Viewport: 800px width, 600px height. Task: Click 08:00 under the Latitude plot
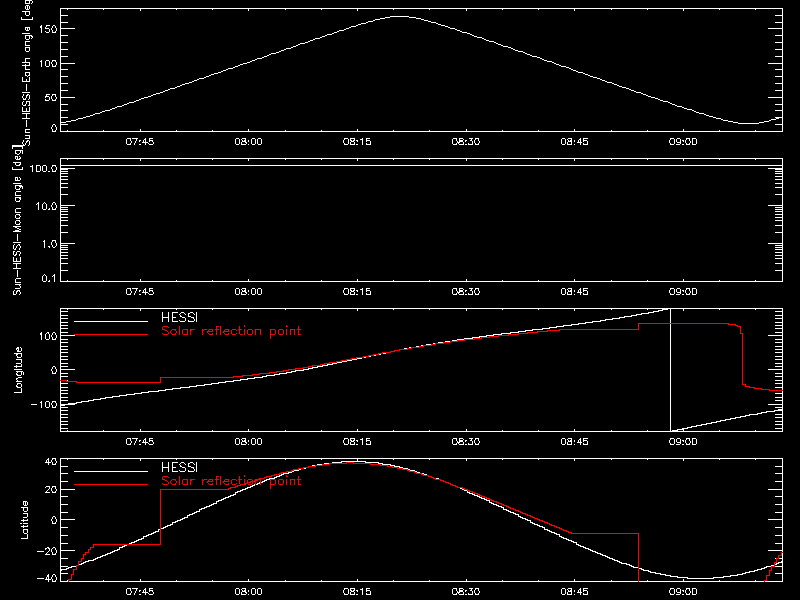(248, 592)
